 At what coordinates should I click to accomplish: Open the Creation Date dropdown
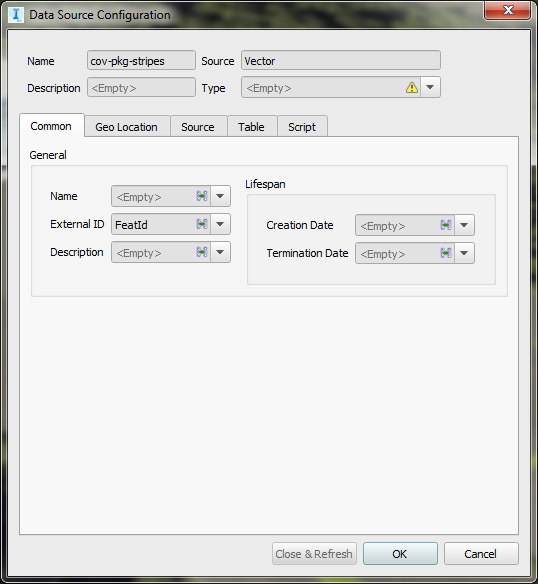[x=464, y=225]
